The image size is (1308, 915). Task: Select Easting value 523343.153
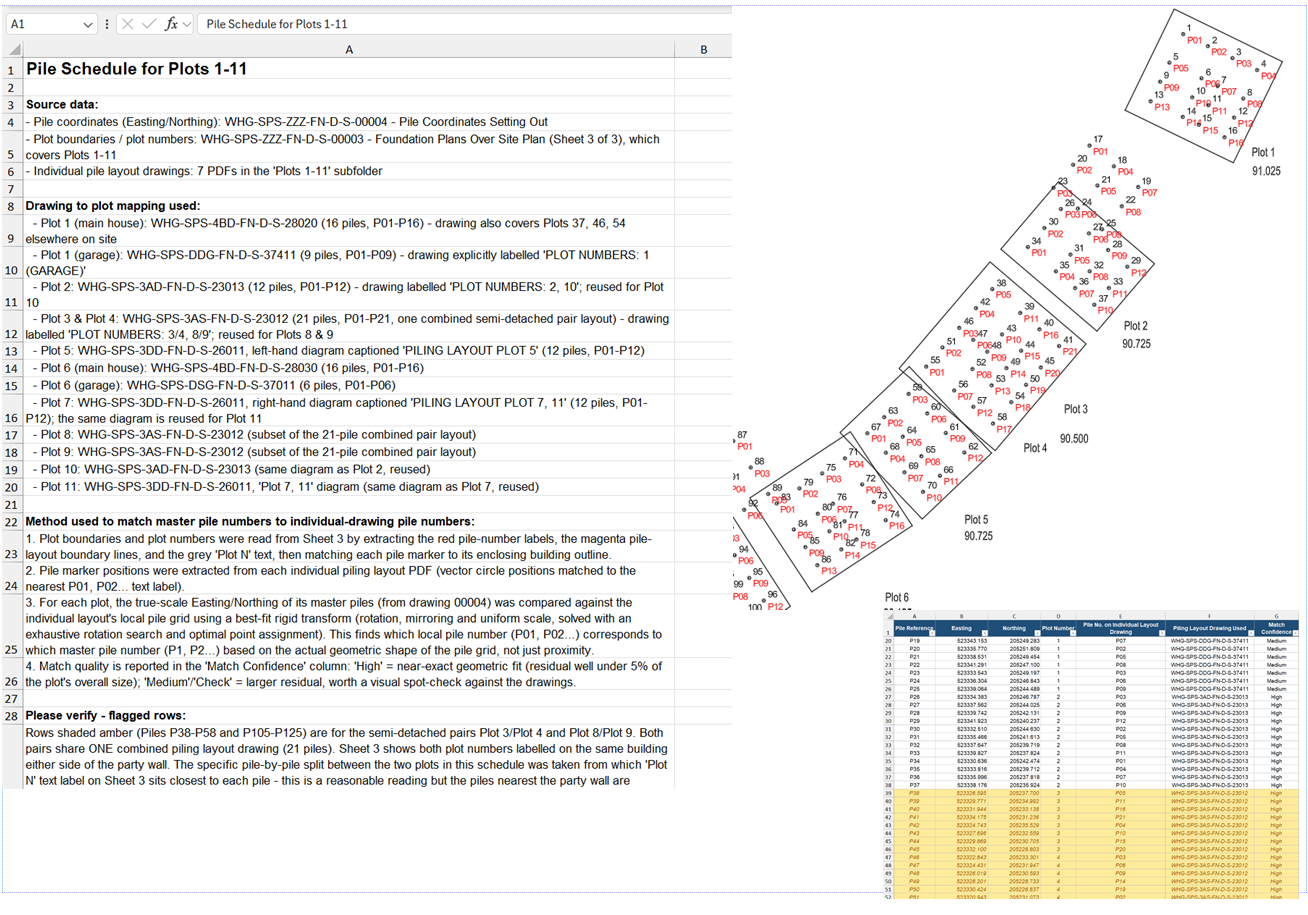point(962,641)
